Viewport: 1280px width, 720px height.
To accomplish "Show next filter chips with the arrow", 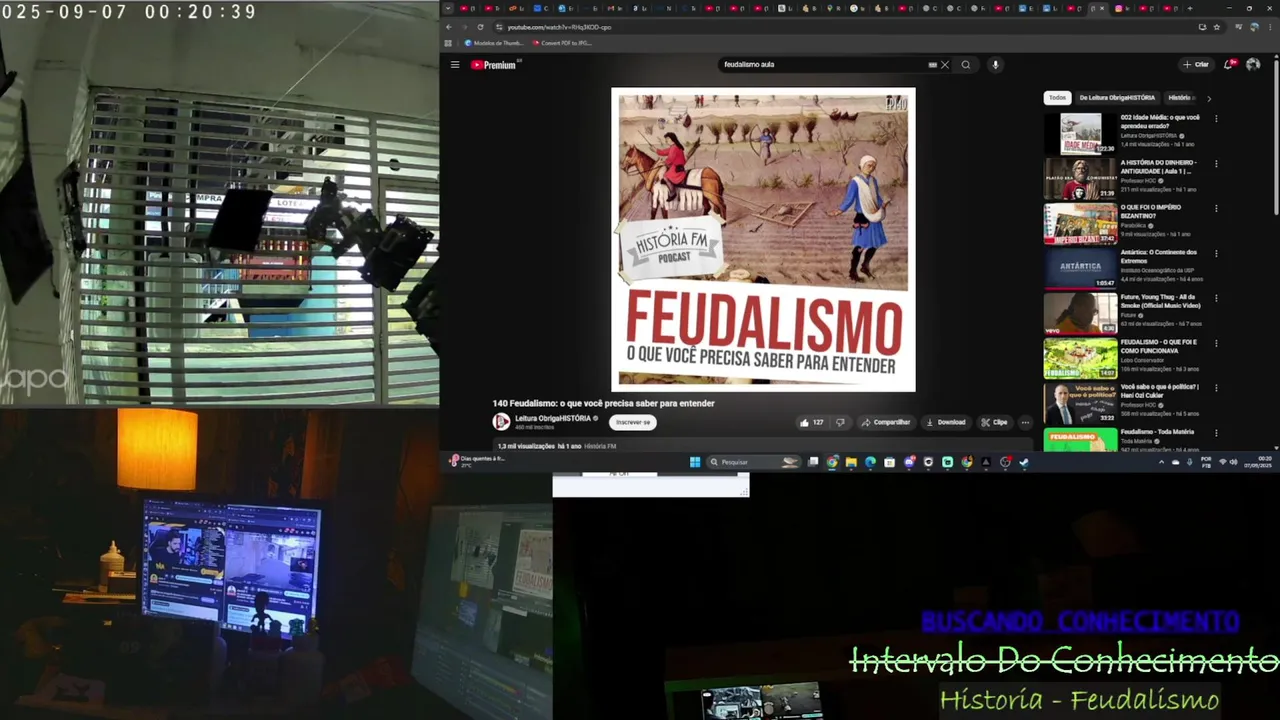I will click(x=1208, y=98).
